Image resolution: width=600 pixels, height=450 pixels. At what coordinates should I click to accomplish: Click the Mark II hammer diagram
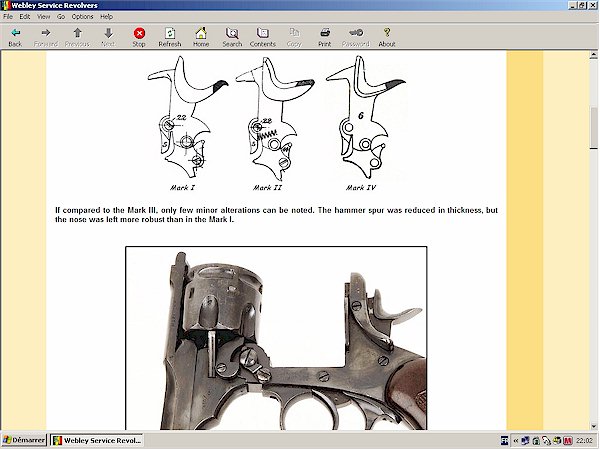pos(274,118)
